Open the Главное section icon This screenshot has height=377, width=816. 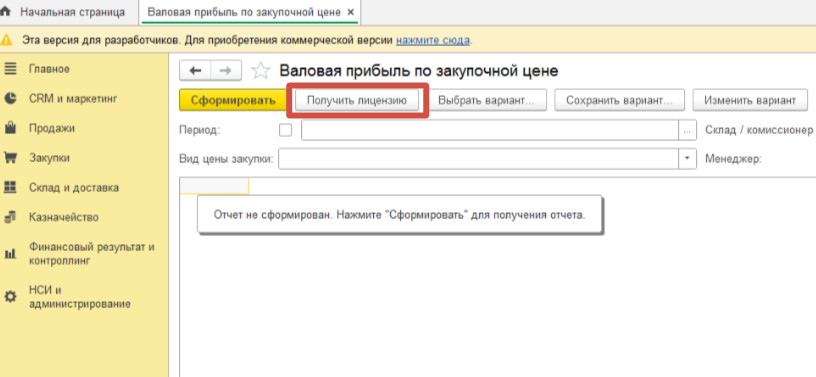(x=10, y=69)
